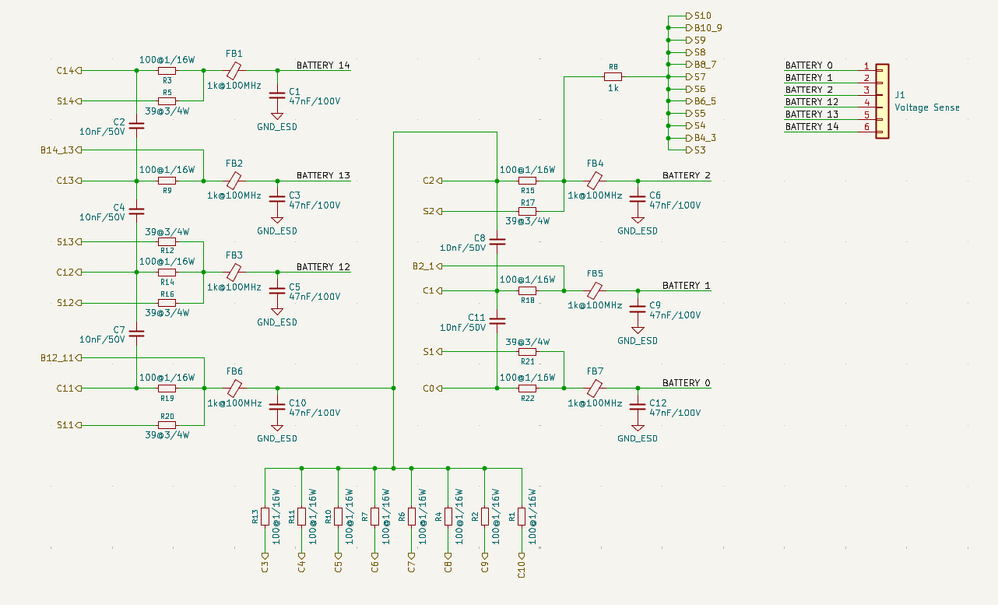Select ferrite bead FB3 symbol

(x=234, y=272)
